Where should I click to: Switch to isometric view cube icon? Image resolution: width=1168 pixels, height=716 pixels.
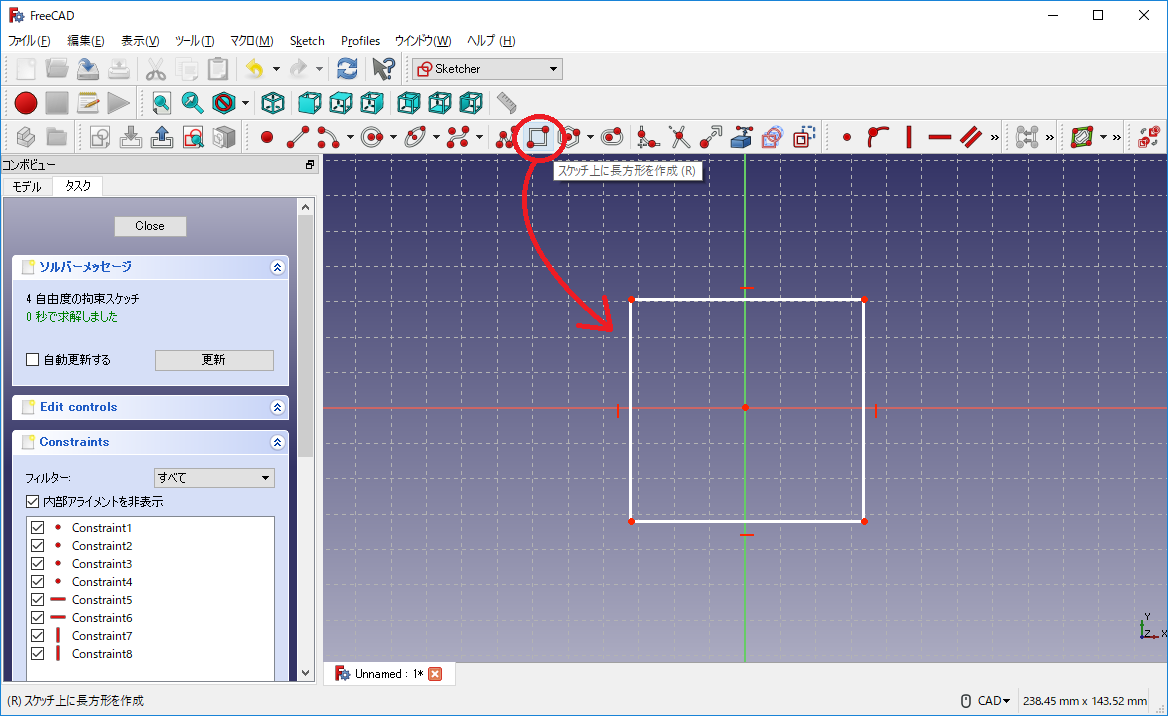coord(273,103)
